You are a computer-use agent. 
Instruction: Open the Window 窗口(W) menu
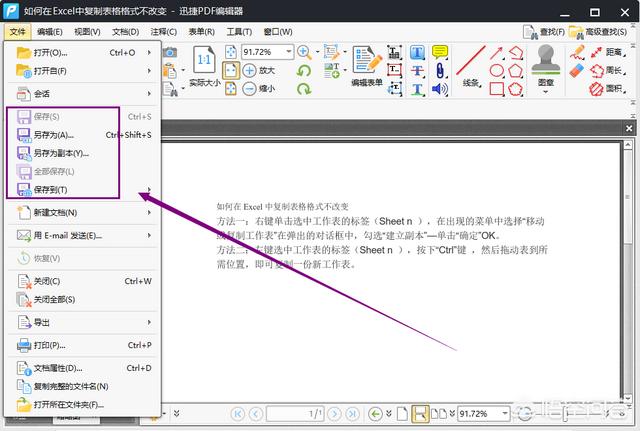[278, 32]
